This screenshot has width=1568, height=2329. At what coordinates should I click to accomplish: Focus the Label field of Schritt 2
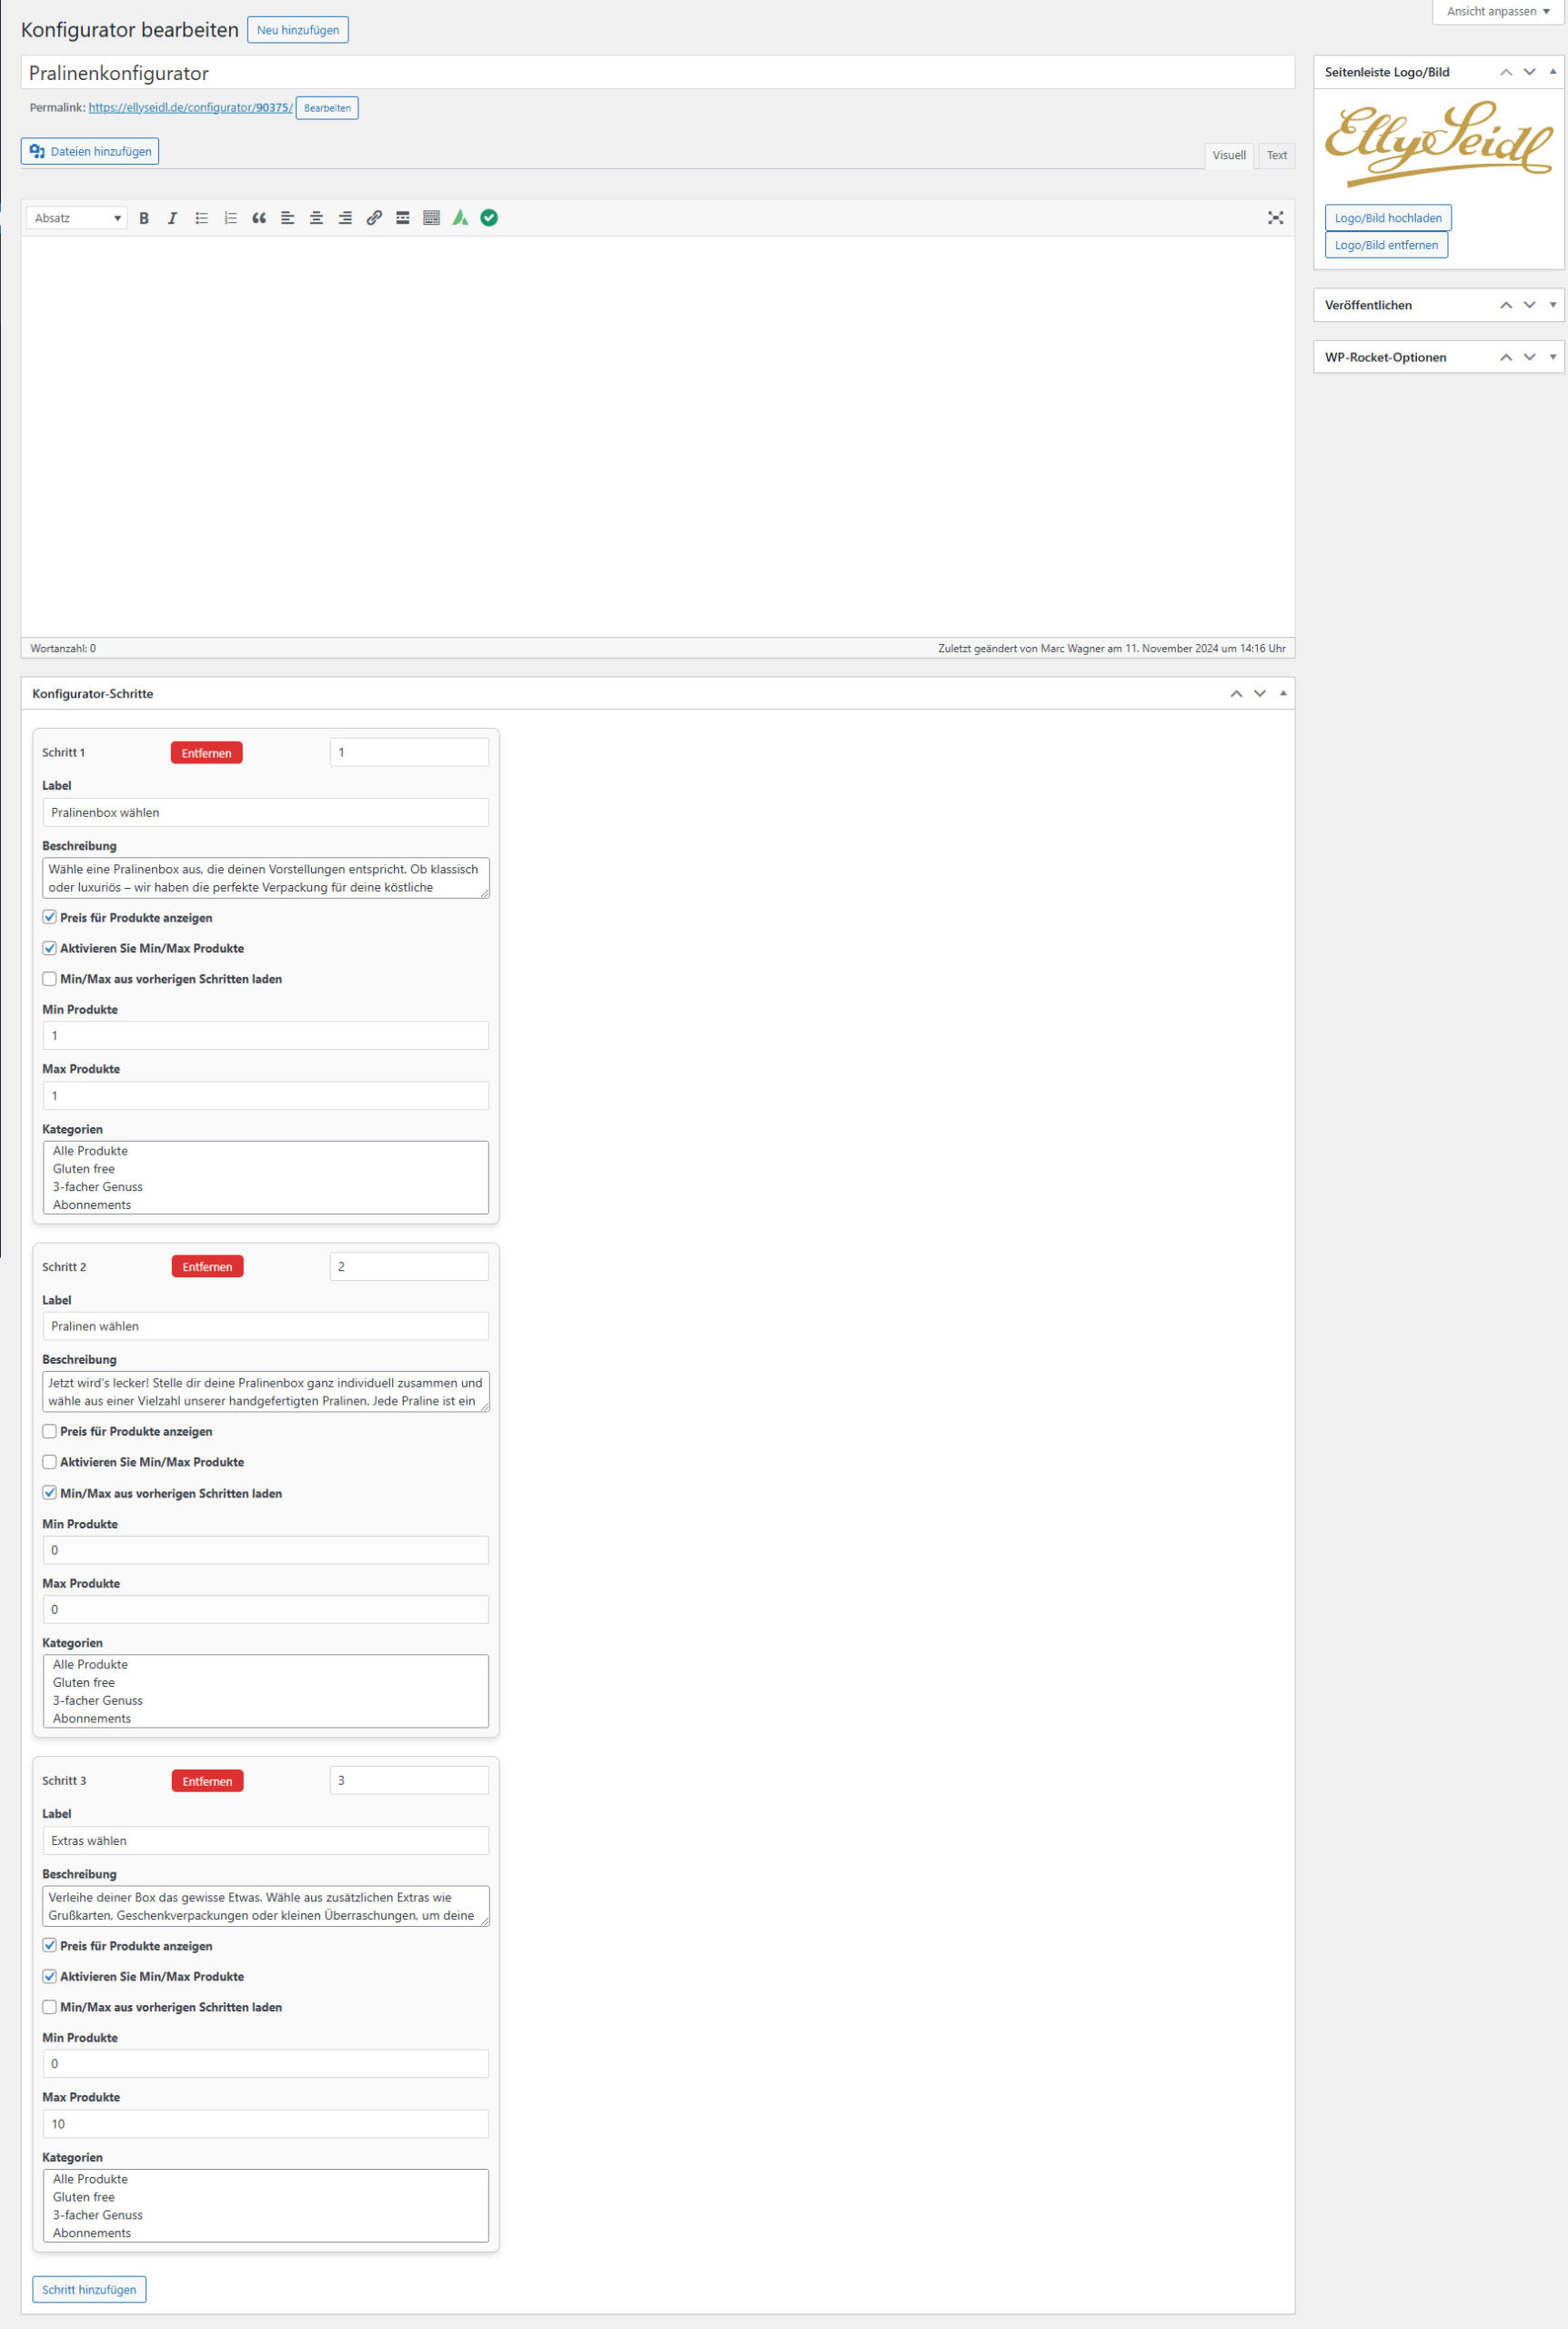pyautogui.click(x=266, y=1326)
